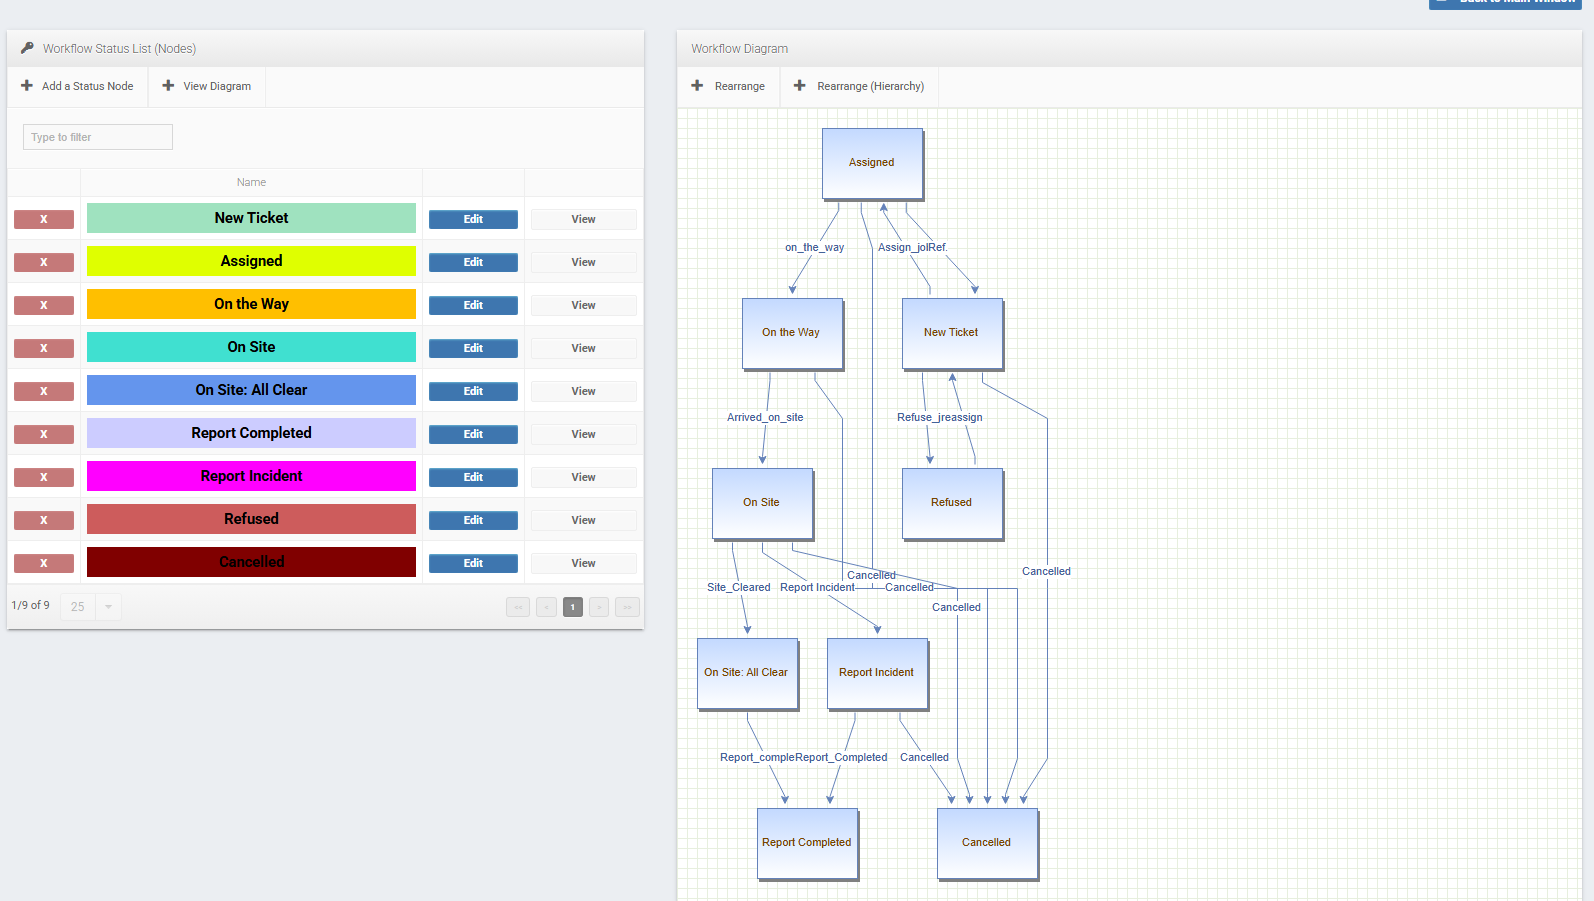This screenshot has width=1594, height=901.
Task: Click the plus icon next to View Diagram
Action: point(168,86)
